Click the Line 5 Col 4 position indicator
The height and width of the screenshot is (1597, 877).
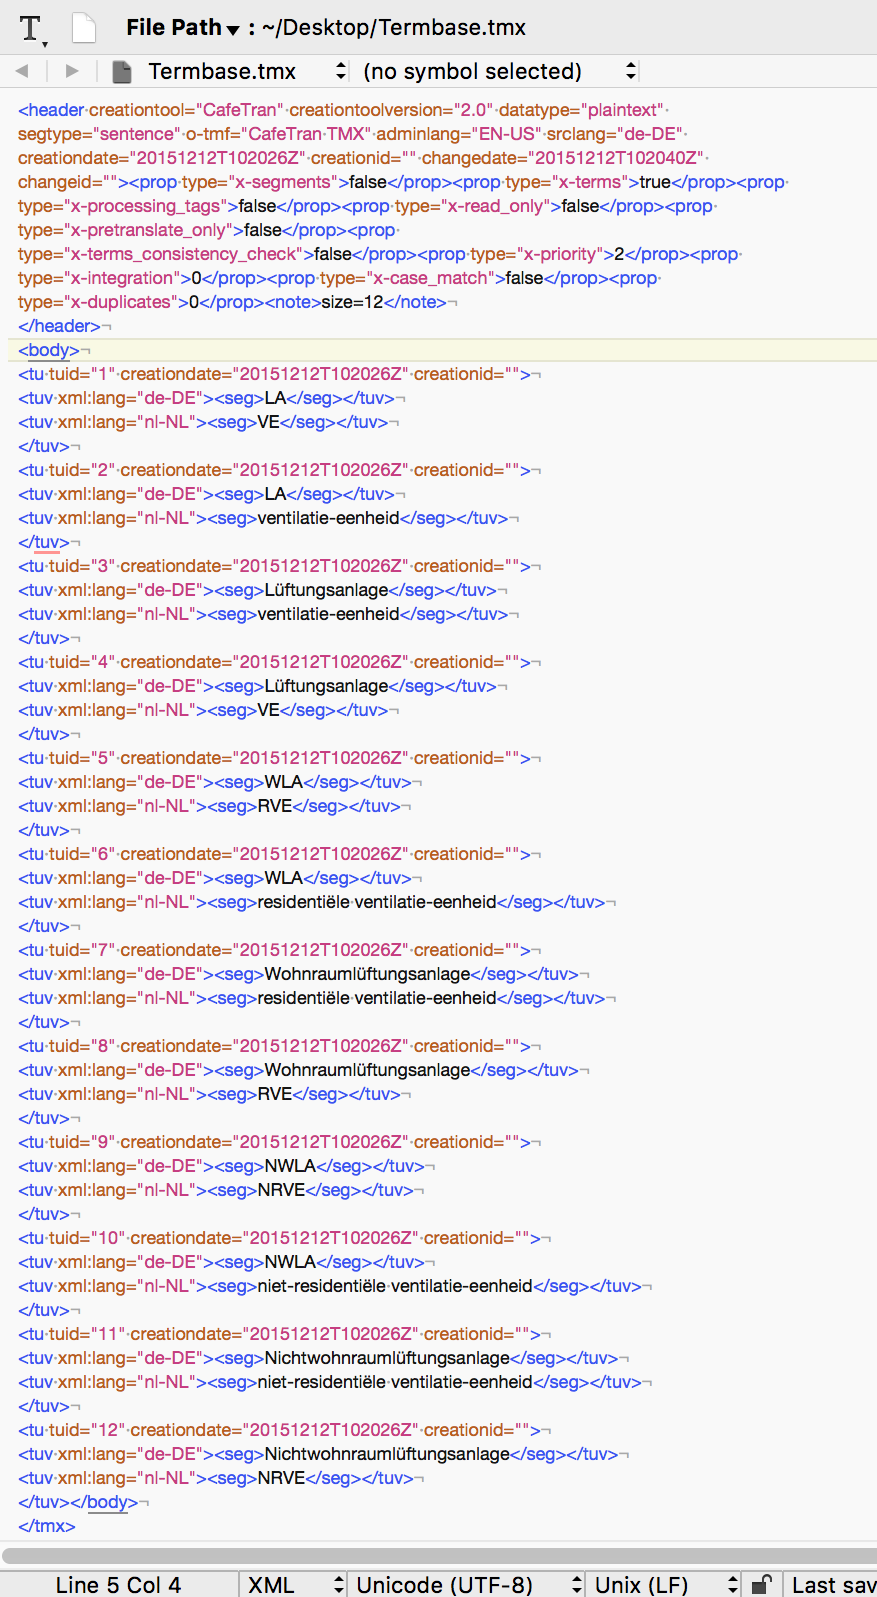coord(118,1584)
